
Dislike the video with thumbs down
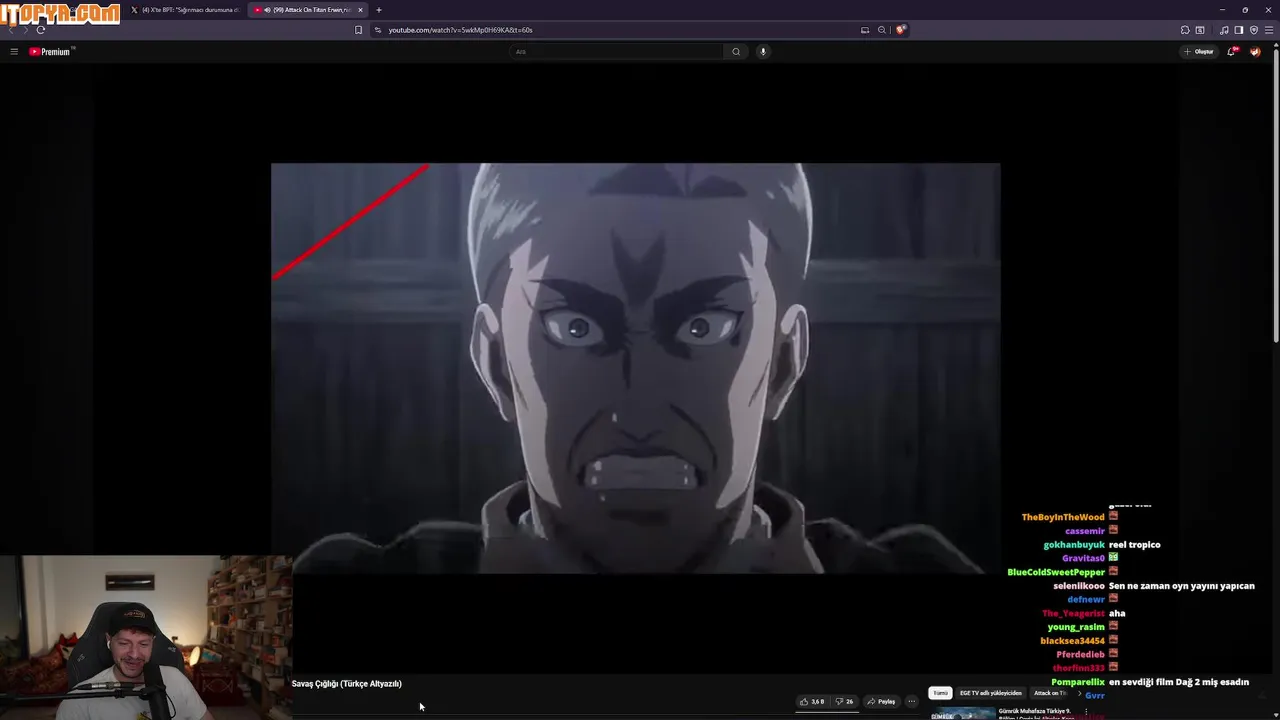click(x=845, y=701)
